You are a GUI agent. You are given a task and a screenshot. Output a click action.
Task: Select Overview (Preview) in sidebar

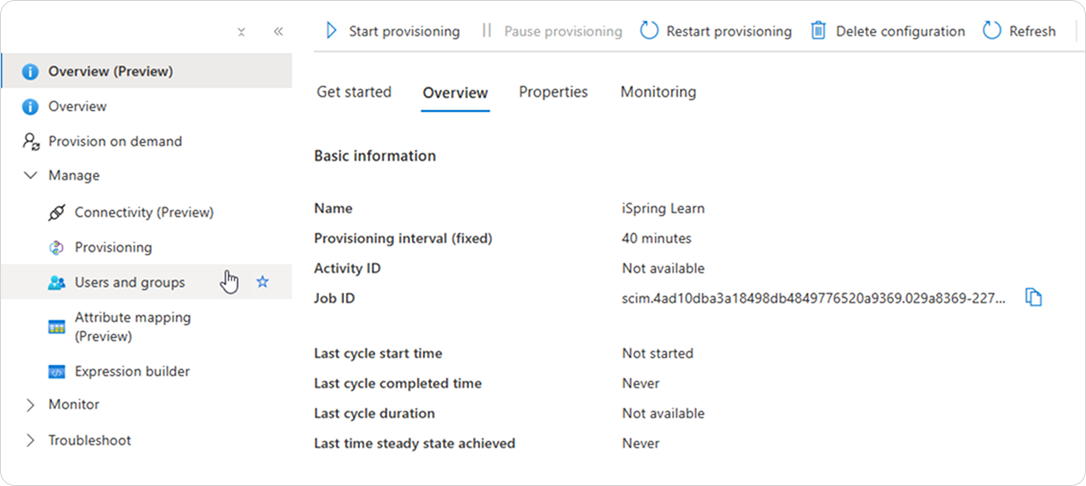click(146, 71)
